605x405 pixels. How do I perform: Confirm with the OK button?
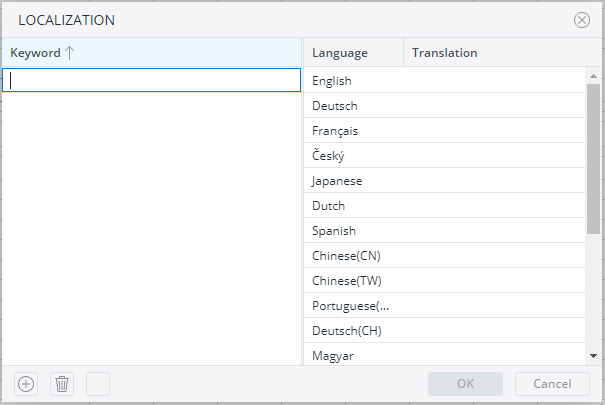465,384
